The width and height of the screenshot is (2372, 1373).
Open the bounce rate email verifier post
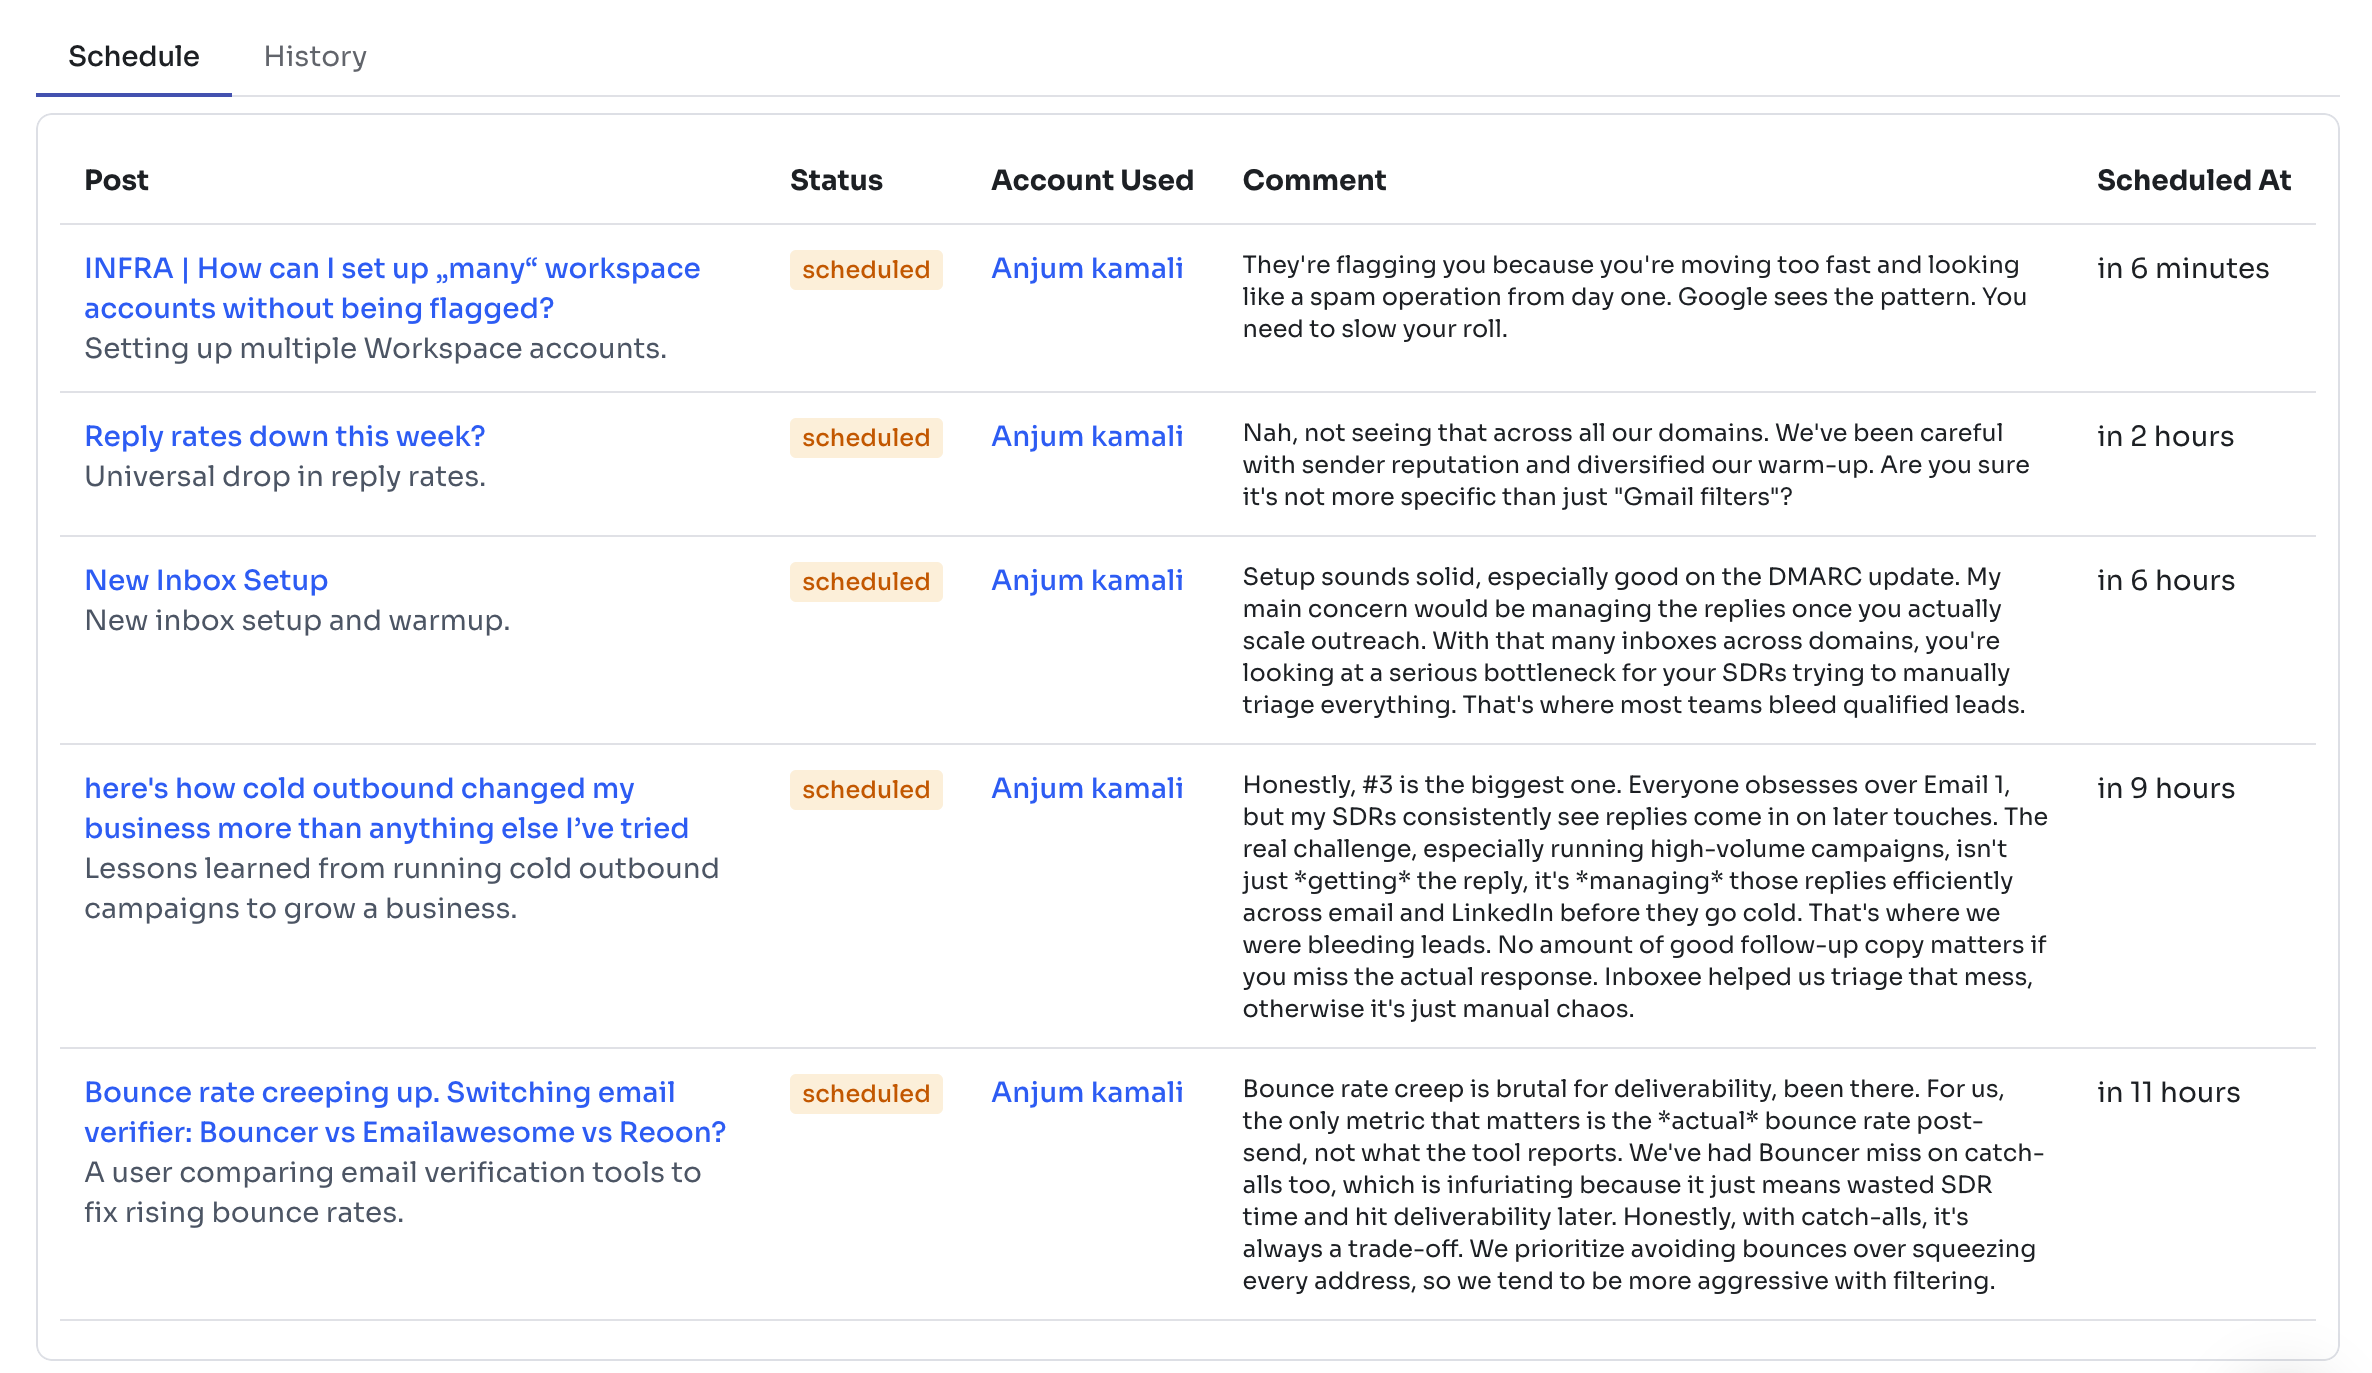(404, 1112)
